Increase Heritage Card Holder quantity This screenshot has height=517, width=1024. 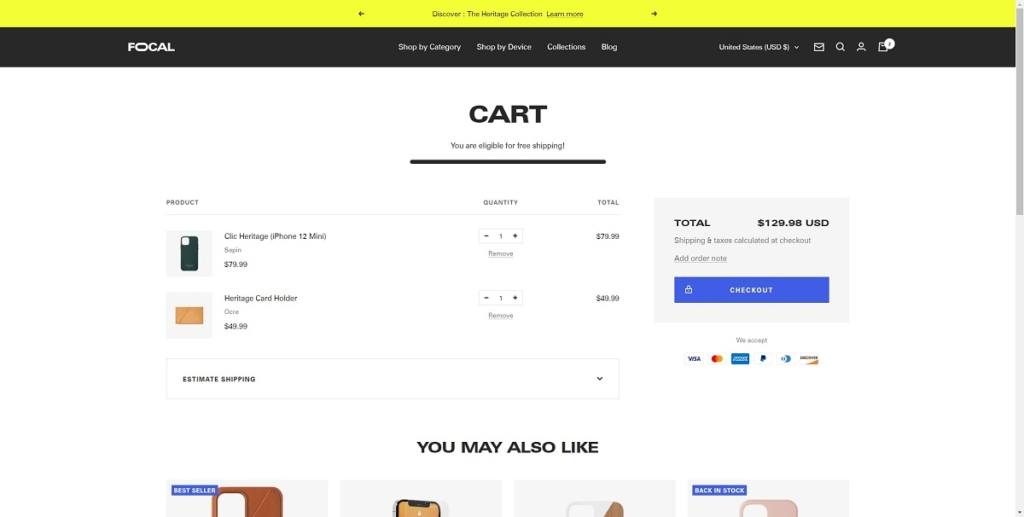click(x=515, y=298)
